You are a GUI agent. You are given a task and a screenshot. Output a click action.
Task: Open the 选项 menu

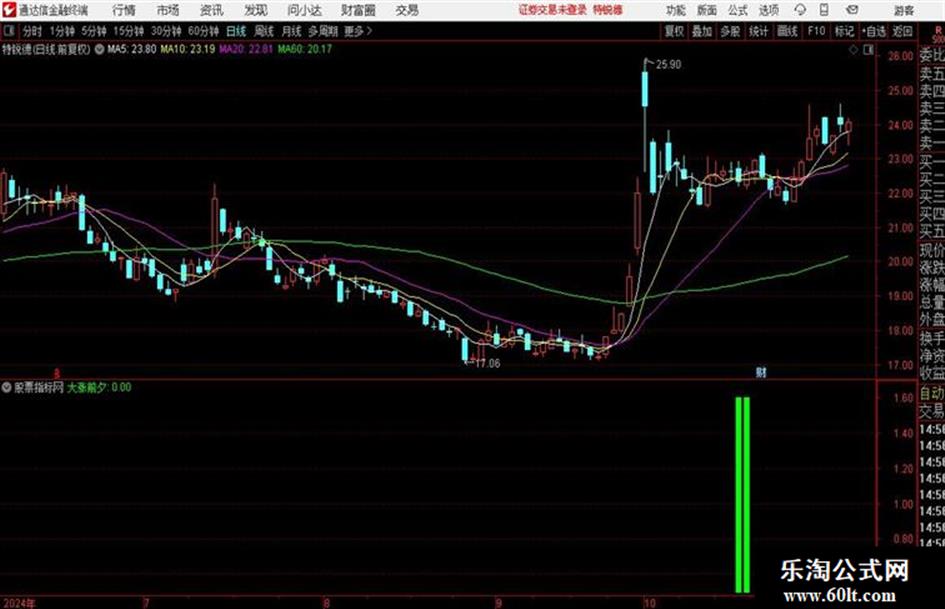click(x=769, y=10)
